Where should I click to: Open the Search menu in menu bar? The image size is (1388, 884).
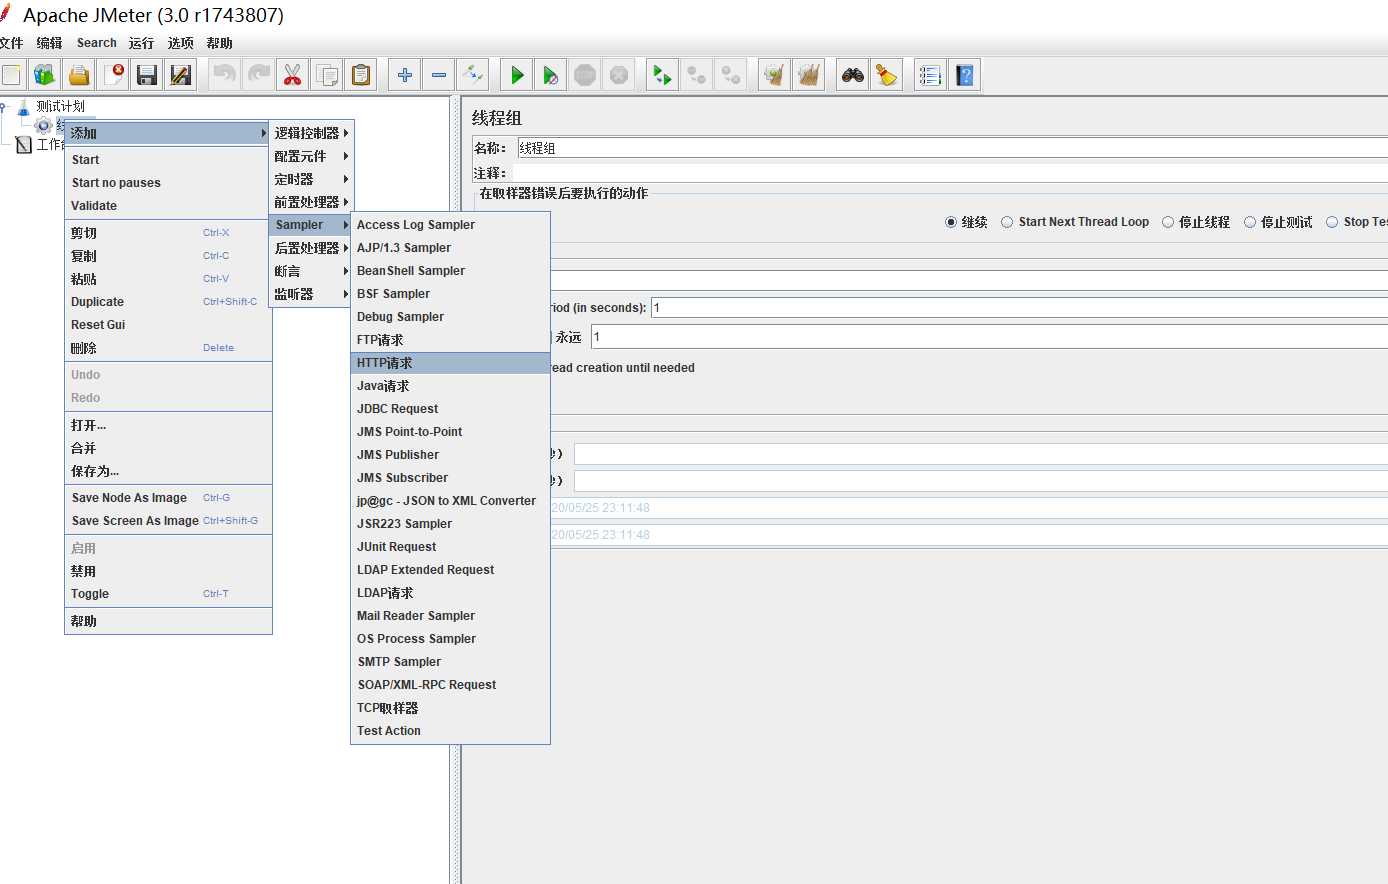tap(97, 43)
